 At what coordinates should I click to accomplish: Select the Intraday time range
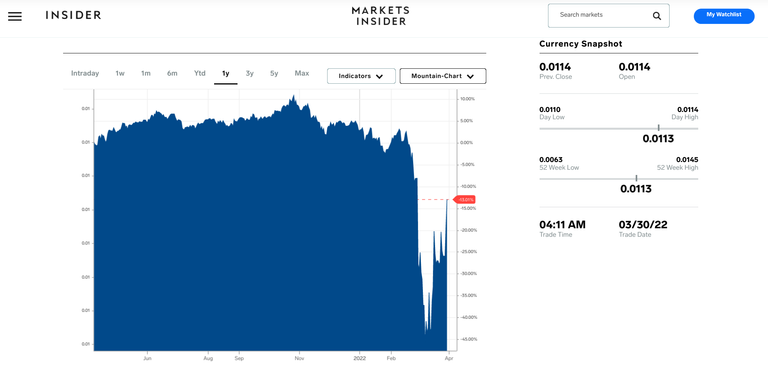click(85, 73)
